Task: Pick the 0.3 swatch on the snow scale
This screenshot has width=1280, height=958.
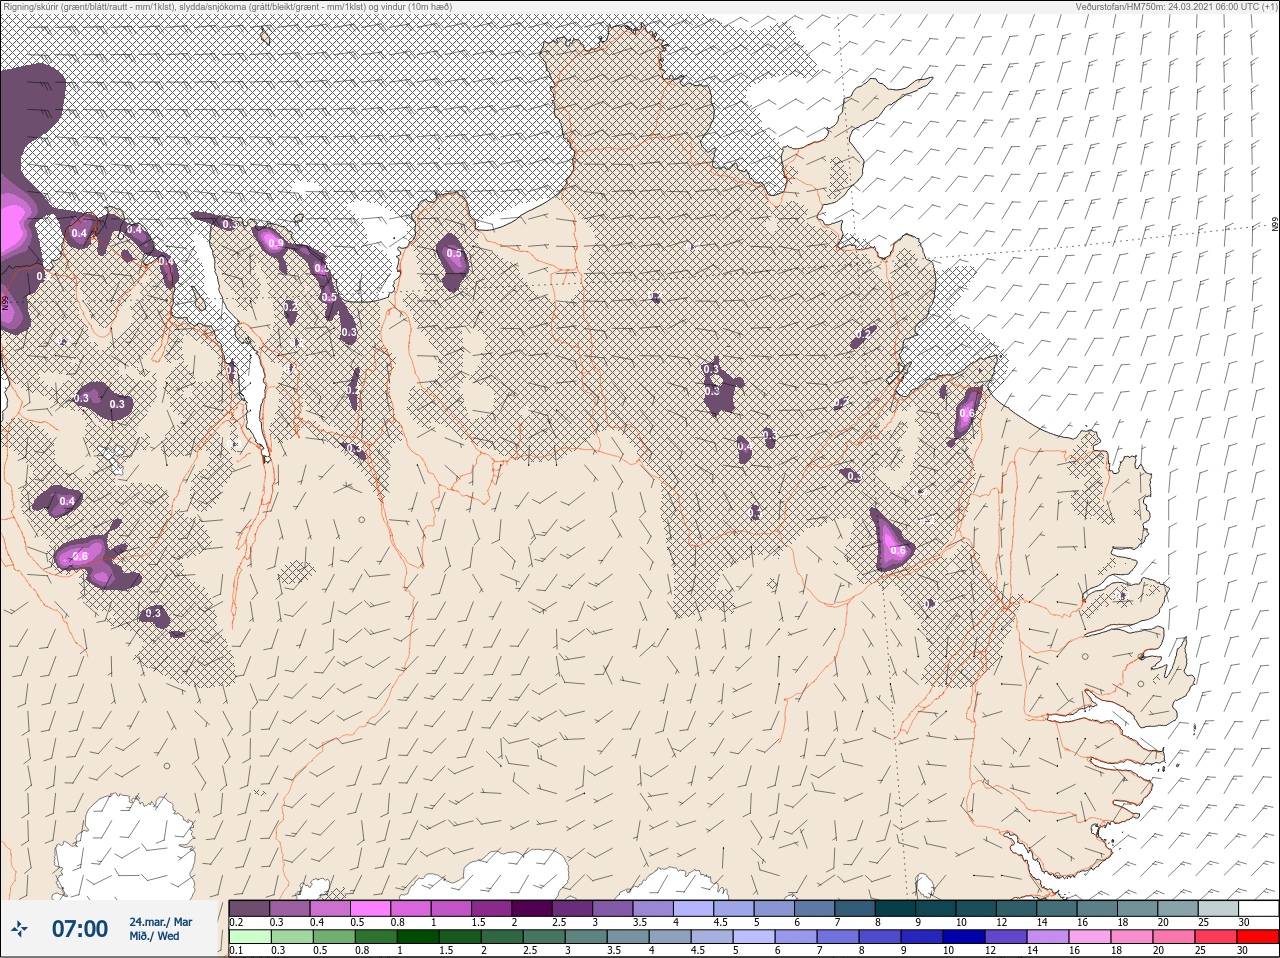Action: (x=290, y=908)
